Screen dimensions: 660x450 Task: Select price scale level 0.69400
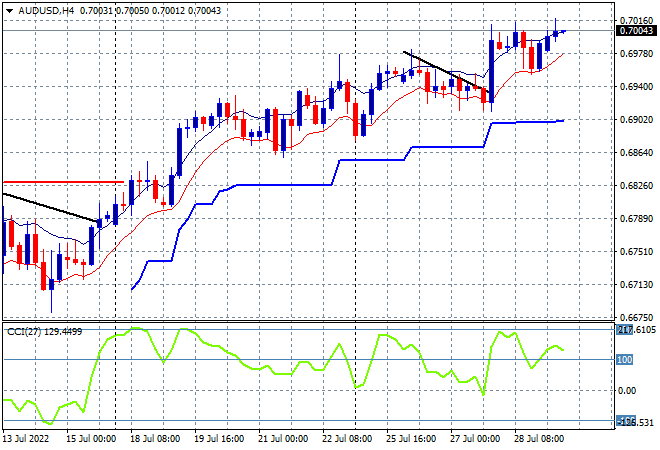pyautogui.click(x=636, y=87)
